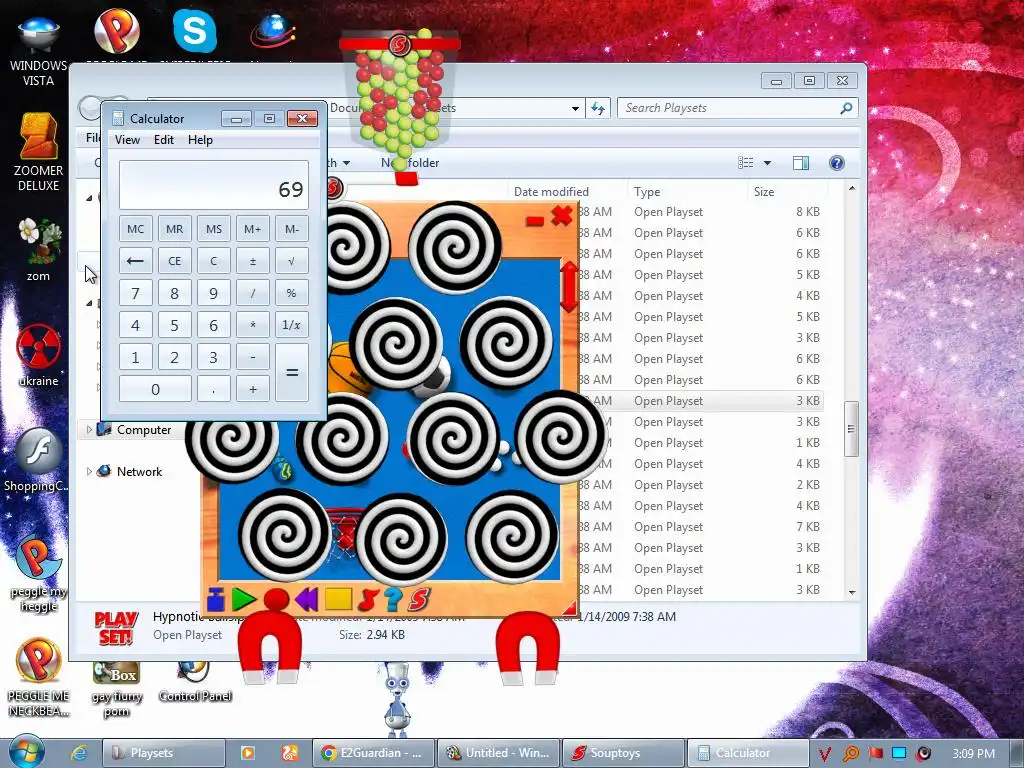Click the Internet Explorer icon on the taskbar

[79, 753]
